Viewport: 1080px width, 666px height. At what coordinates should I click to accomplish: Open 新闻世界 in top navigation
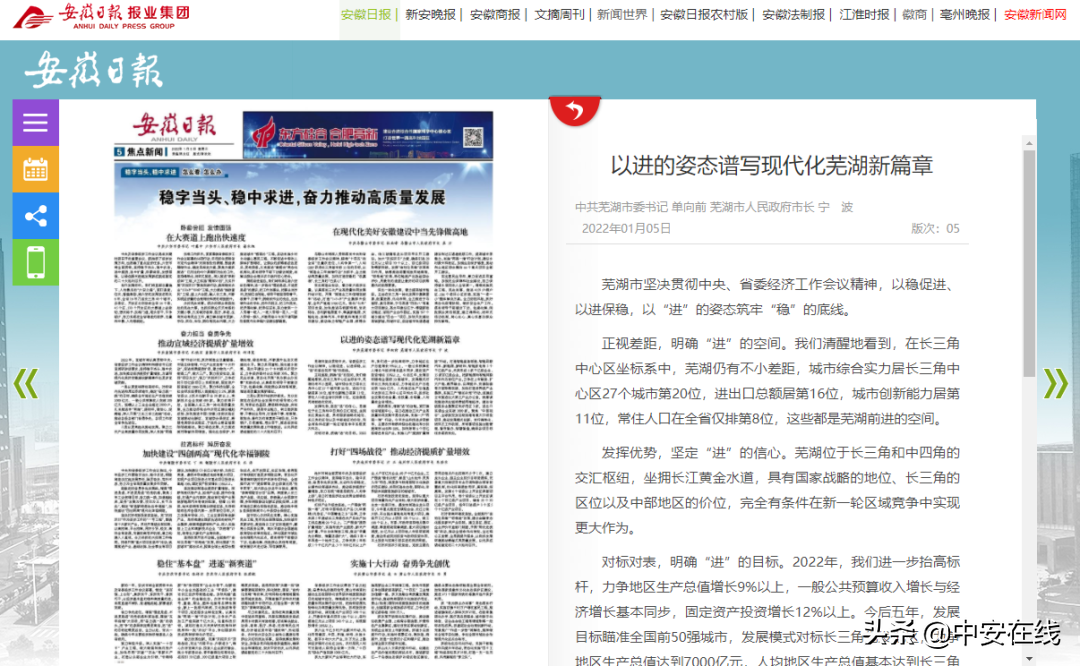(622, 14)
